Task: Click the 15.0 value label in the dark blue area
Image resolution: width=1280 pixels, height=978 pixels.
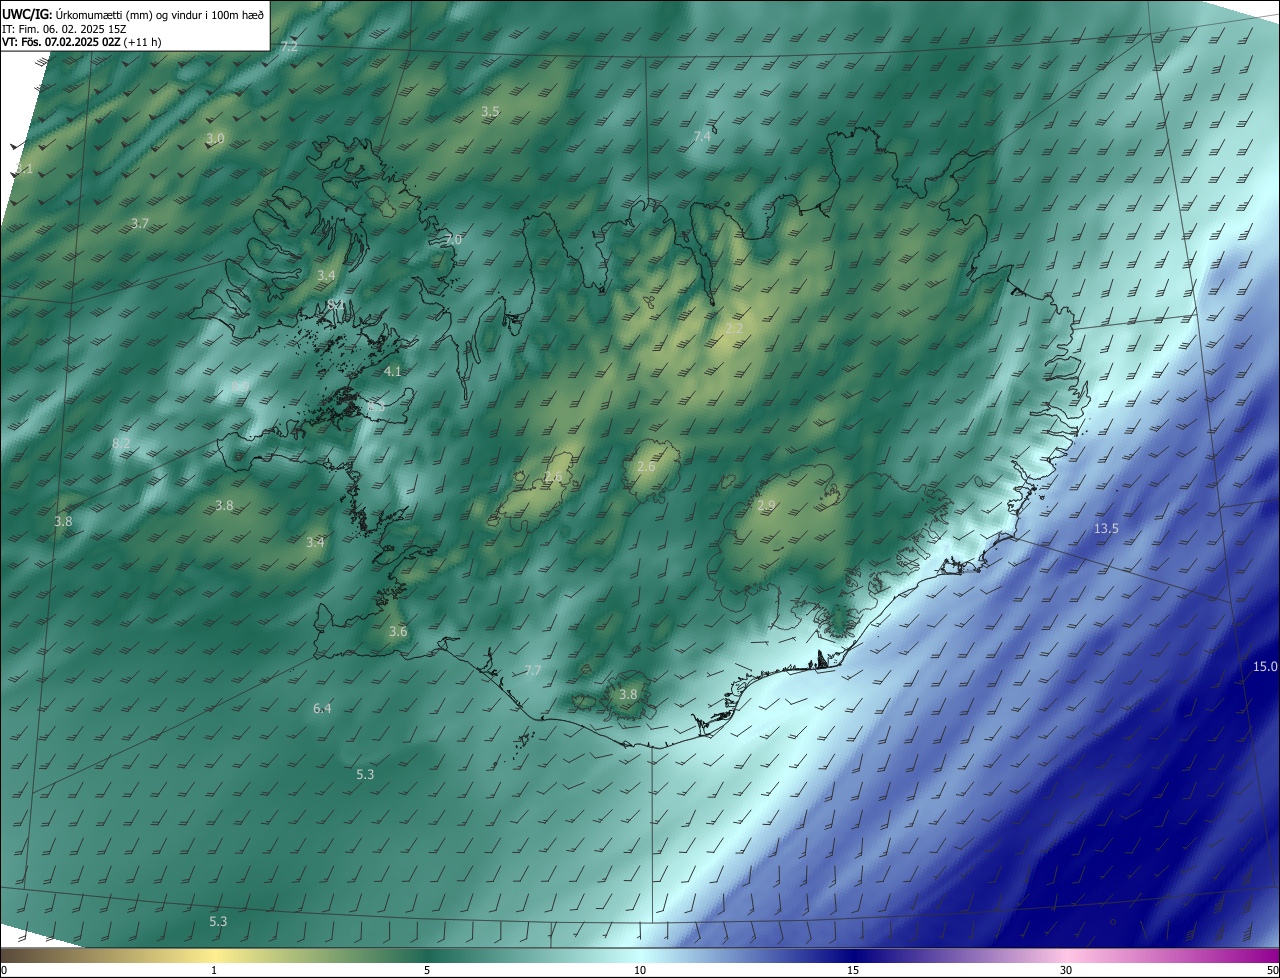Action: tap(1265, 666)
